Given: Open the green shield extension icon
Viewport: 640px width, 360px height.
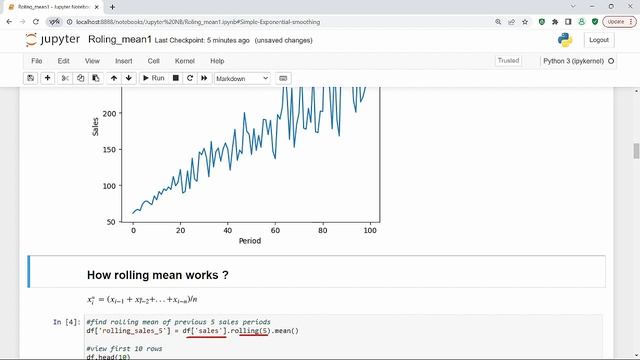Looking at the screenshot, I should (542, 22).
